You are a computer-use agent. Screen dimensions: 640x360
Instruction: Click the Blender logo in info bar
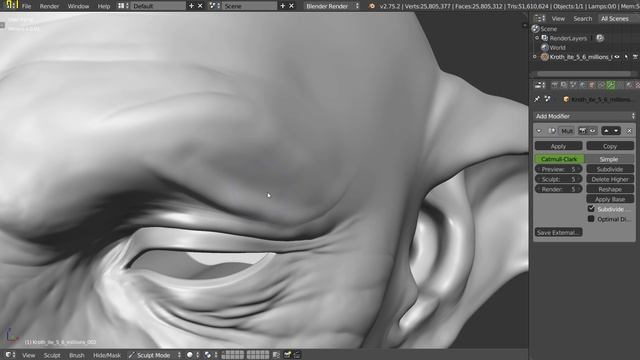tap(371, 6)
